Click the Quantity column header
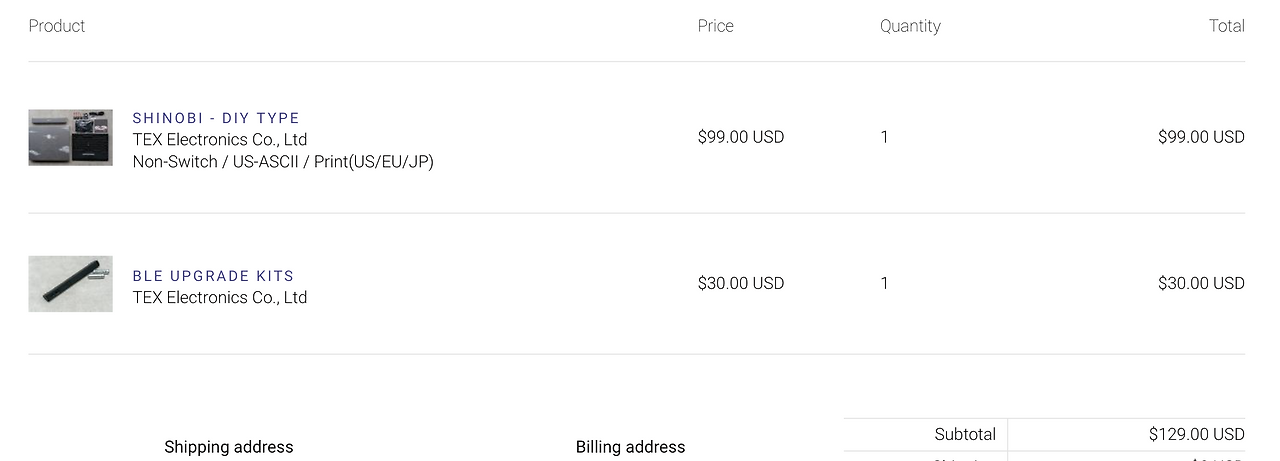This screenshot has height=461, width=1280. coord(910,26)
